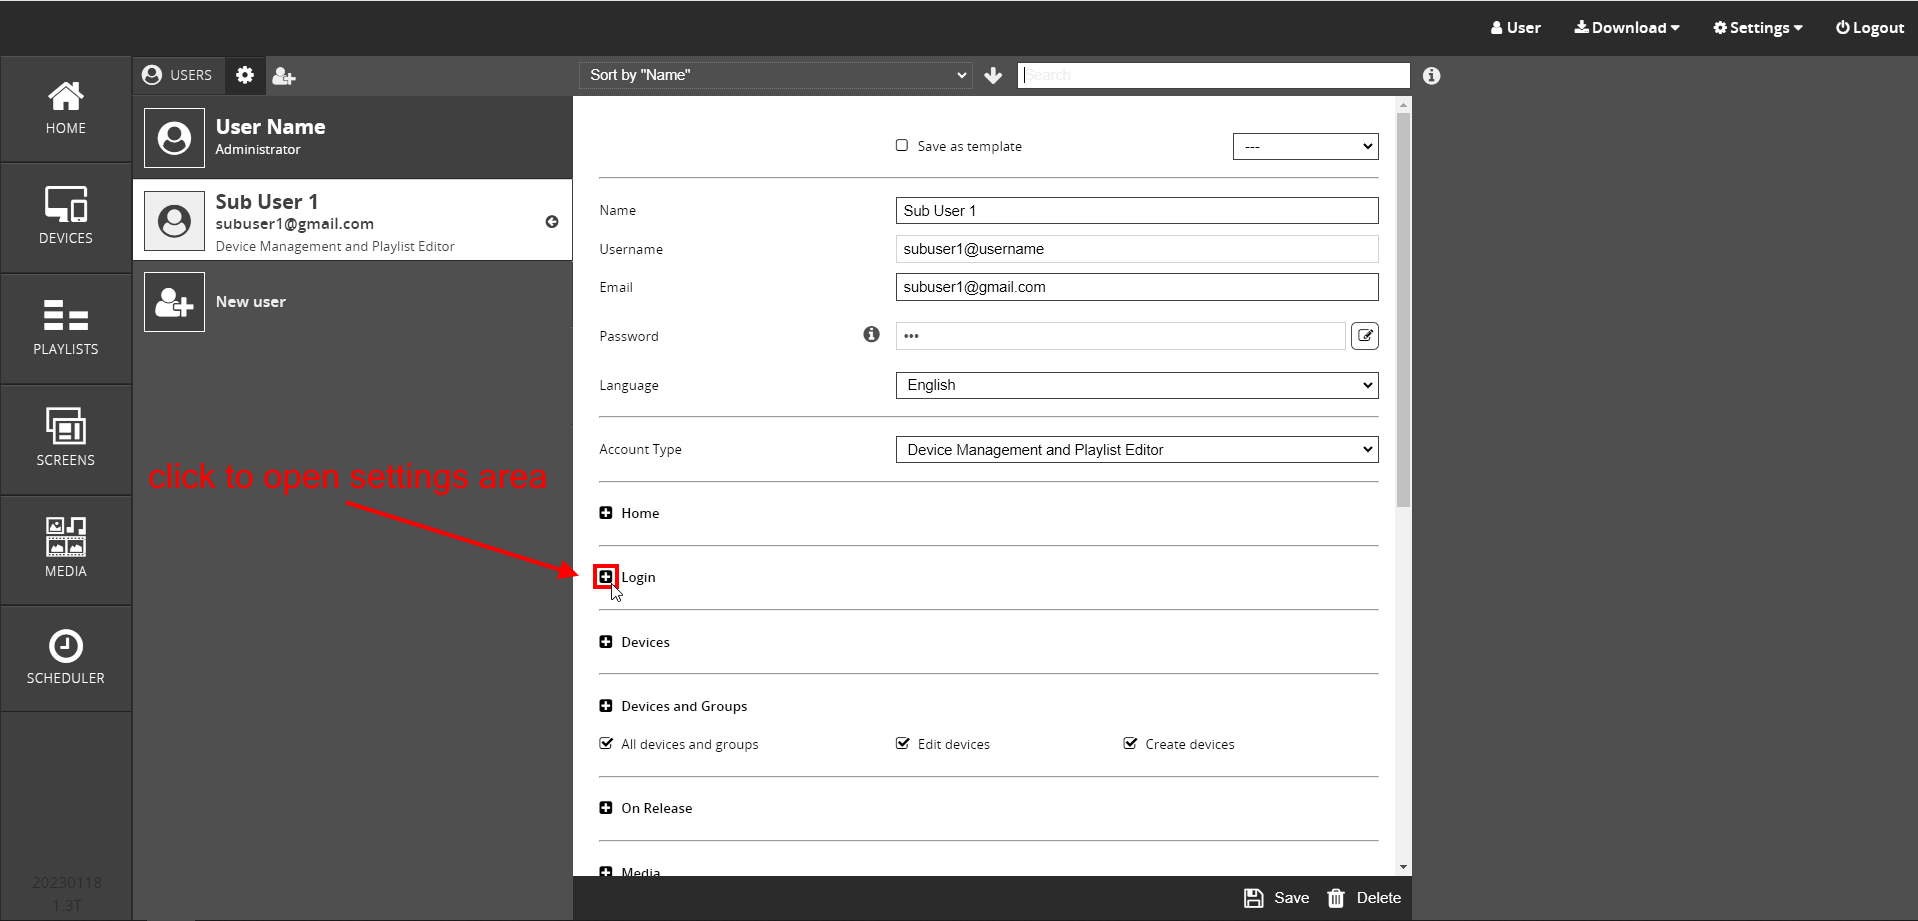Viewport: 1918px width, 921px height.
Task: Click the Email input field
Action: (x=1137, y=287)
